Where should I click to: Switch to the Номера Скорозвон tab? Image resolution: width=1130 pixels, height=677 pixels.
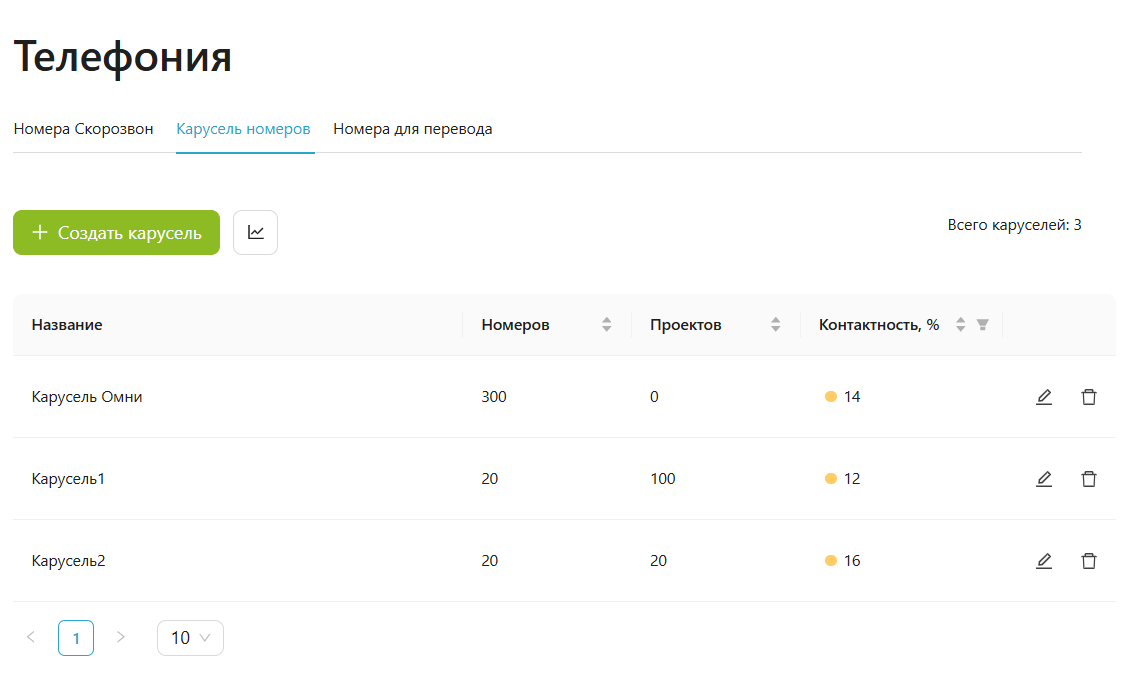coord(83,128)
